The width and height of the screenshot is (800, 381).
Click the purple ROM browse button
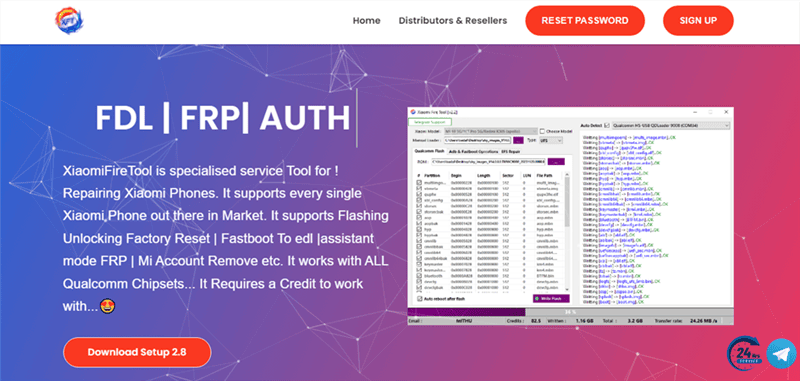(x=556, y=162)
